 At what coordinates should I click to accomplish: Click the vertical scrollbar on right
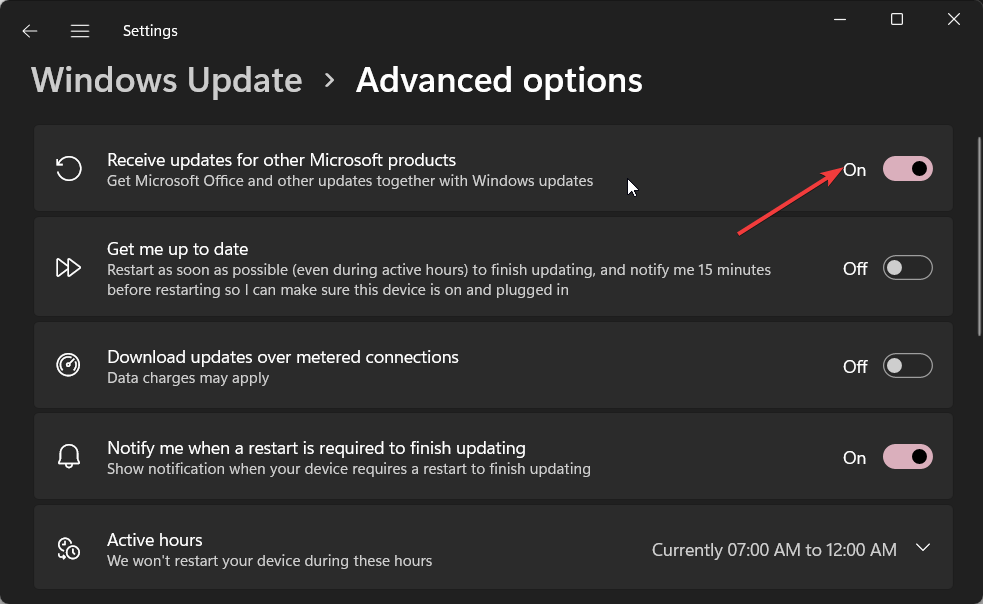point(979,235)
